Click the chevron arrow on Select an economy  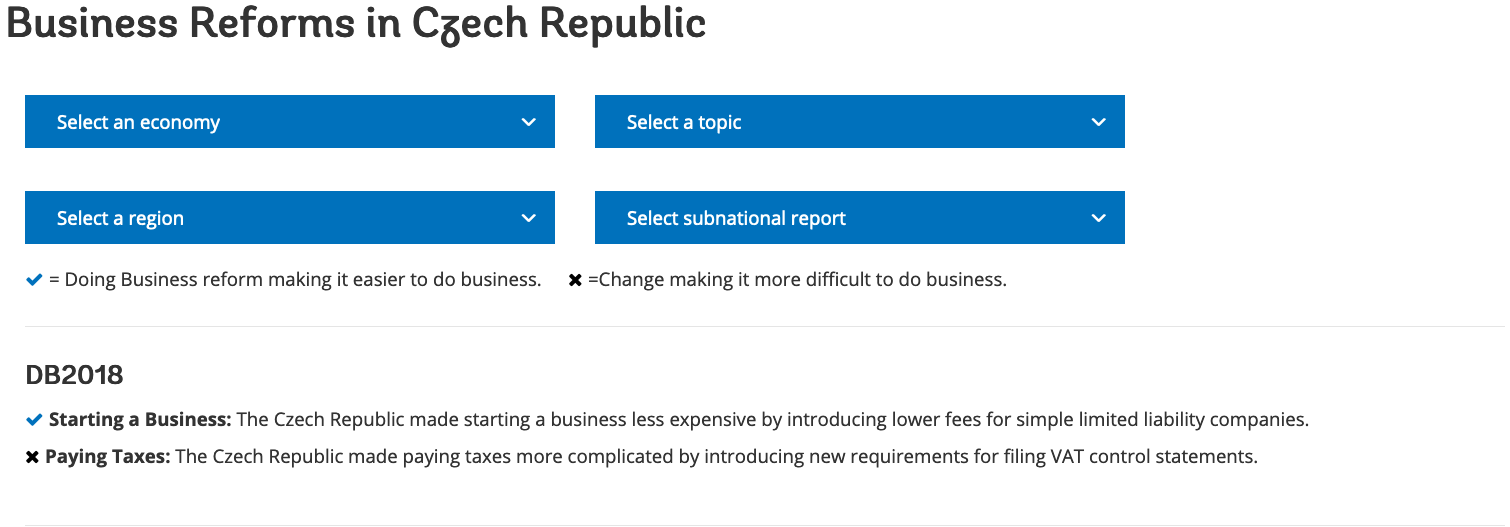(529, 122)
